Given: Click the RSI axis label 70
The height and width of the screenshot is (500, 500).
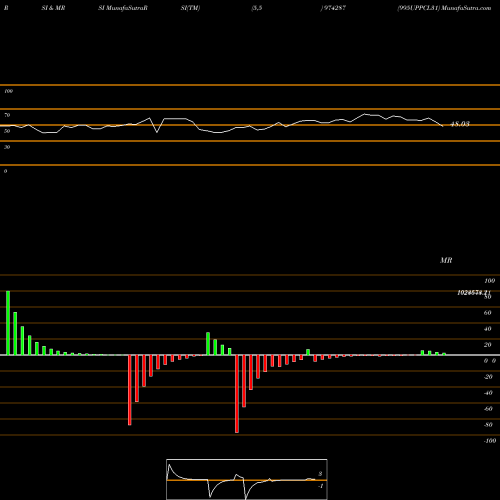Looking at the screenshot, I should coord(7,115).
